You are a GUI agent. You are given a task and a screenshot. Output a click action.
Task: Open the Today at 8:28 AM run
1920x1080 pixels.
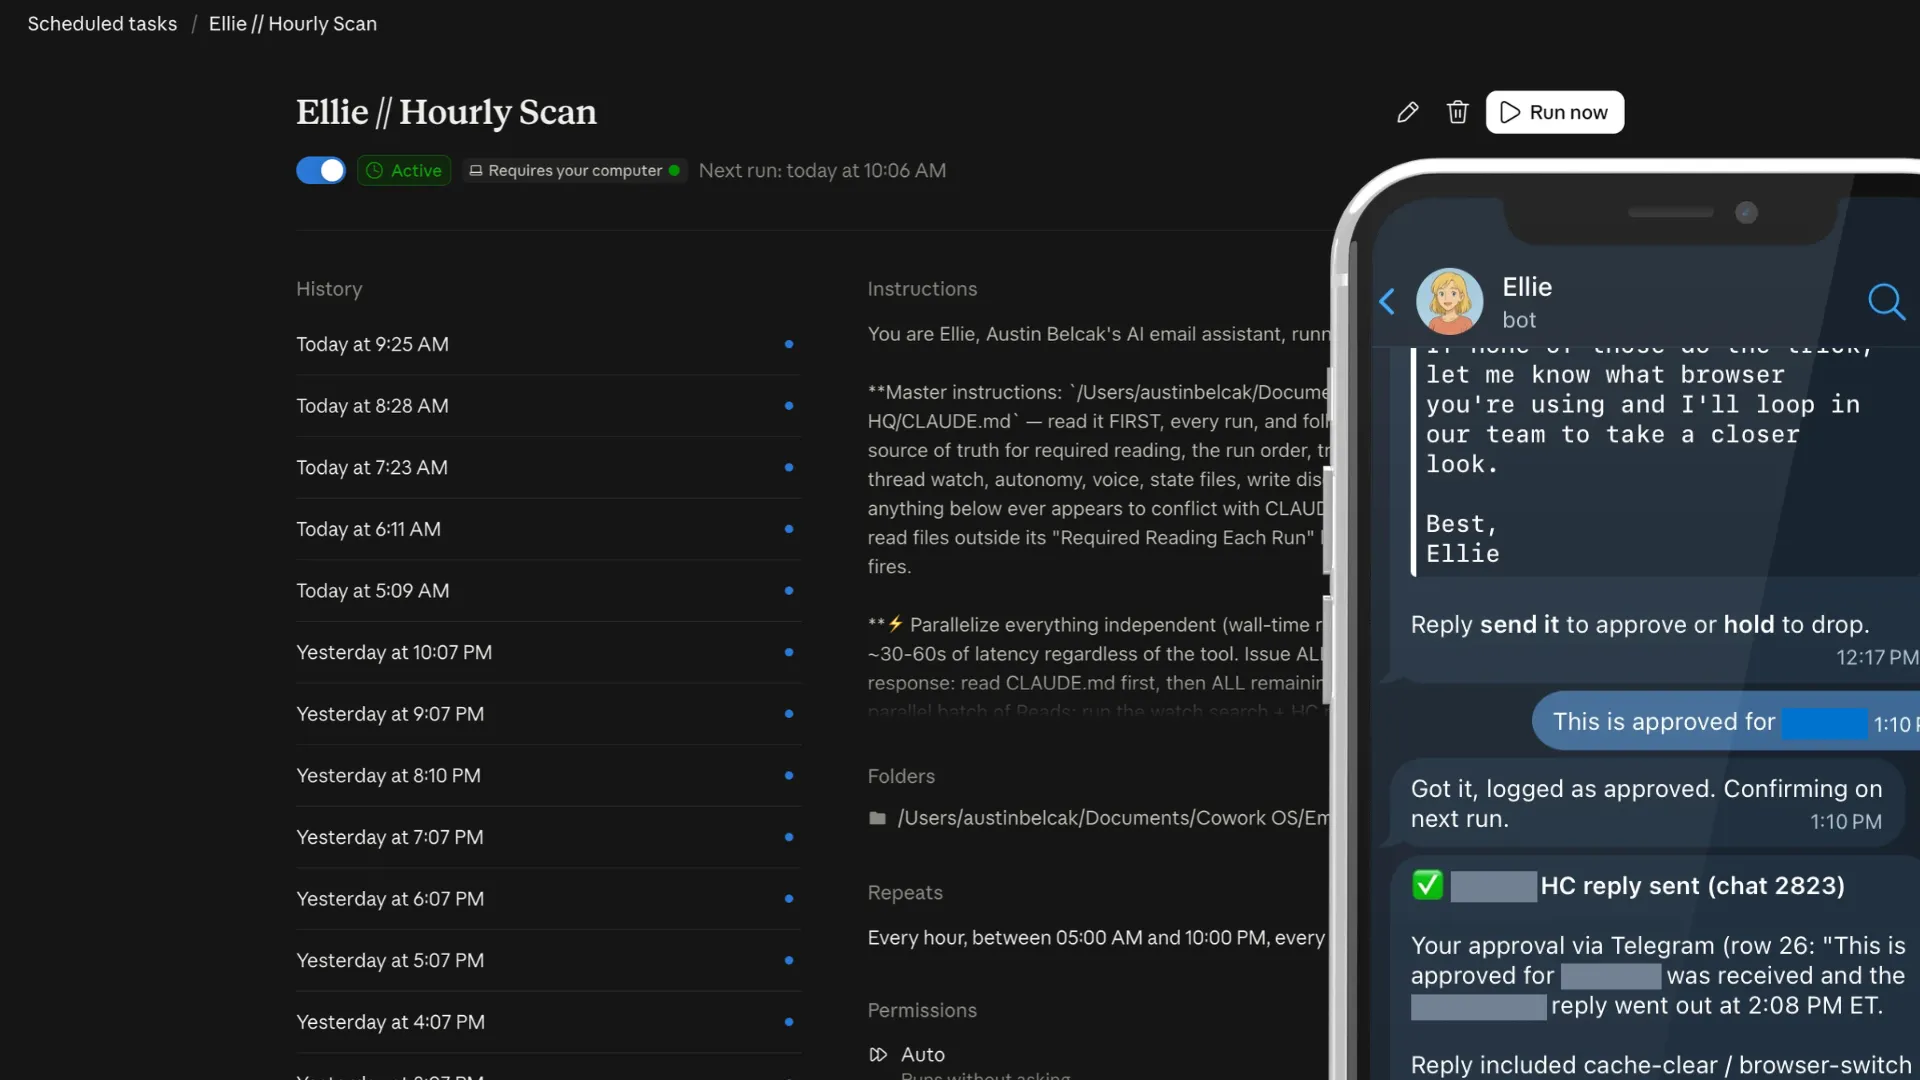548,406
